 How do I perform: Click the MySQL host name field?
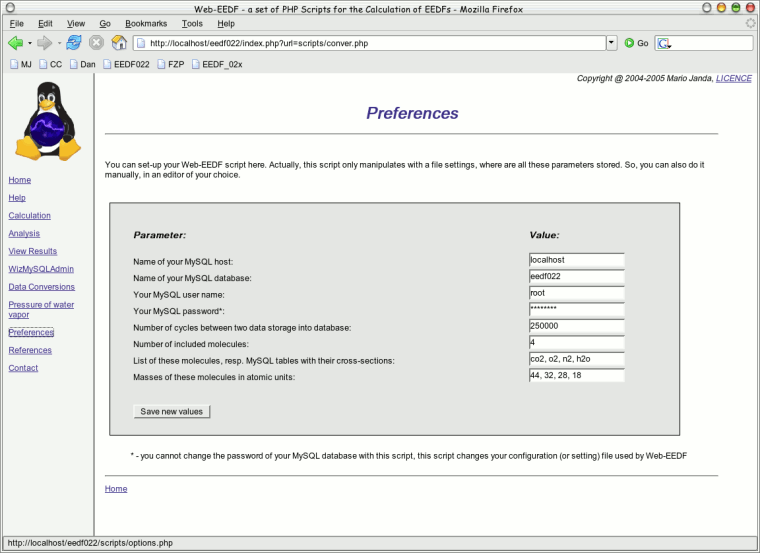576,260
